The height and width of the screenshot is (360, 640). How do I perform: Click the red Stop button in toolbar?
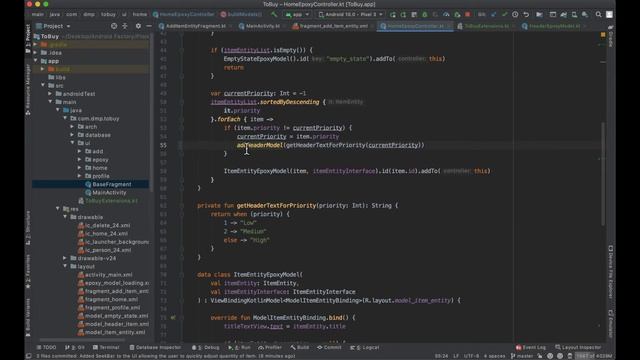(468, 14)
